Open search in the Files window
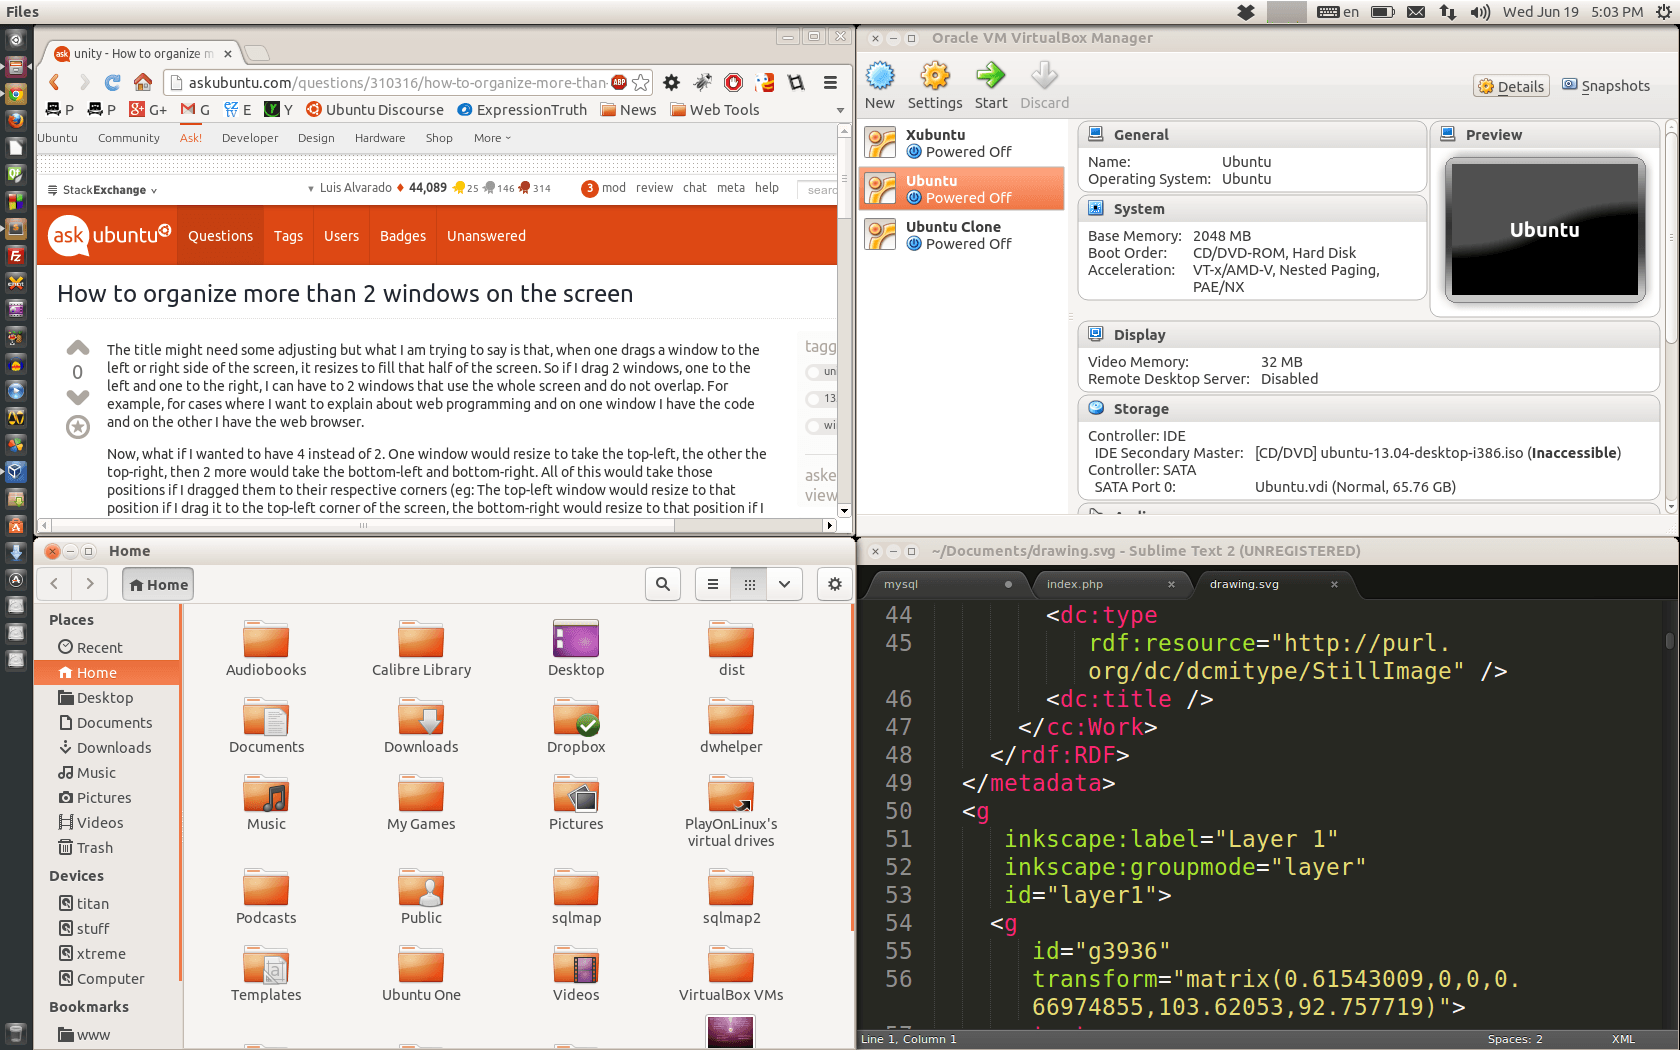This screenshot has width=1680, height=1050. pos(663,584)
